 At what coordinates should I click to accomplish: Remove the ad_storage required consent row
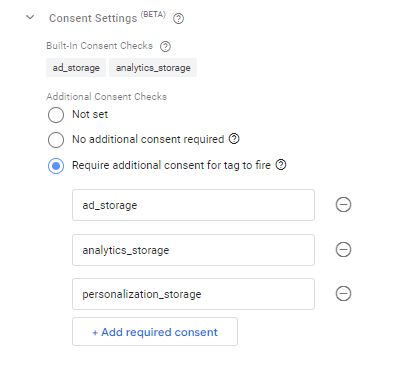343,205
